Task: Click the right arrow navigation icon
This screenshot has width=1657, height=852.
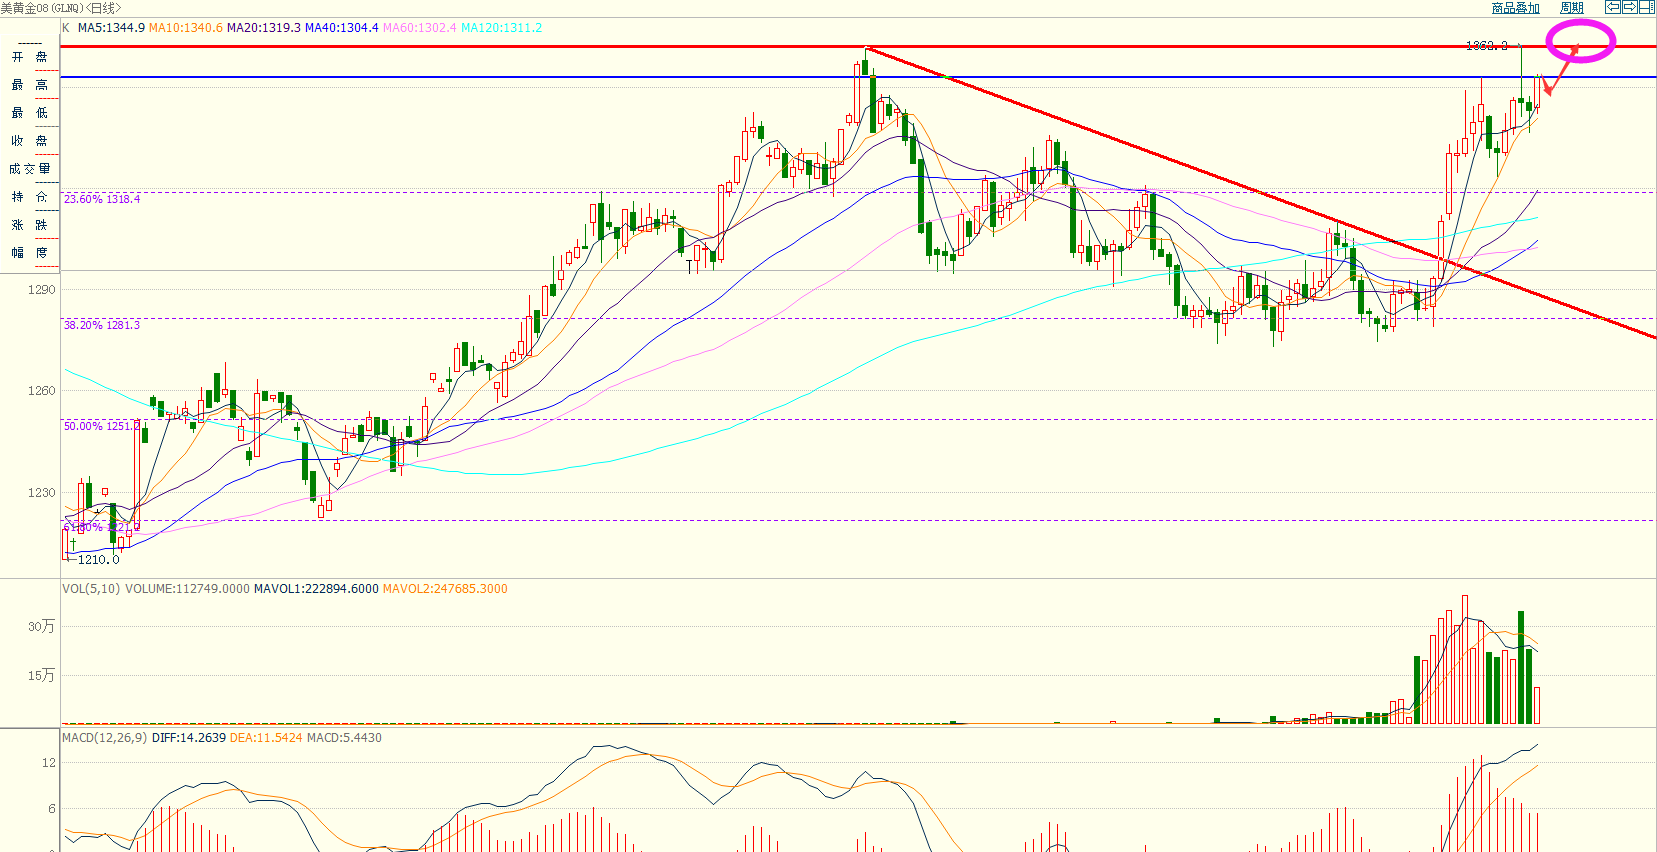Action: tap(1629, 7)
